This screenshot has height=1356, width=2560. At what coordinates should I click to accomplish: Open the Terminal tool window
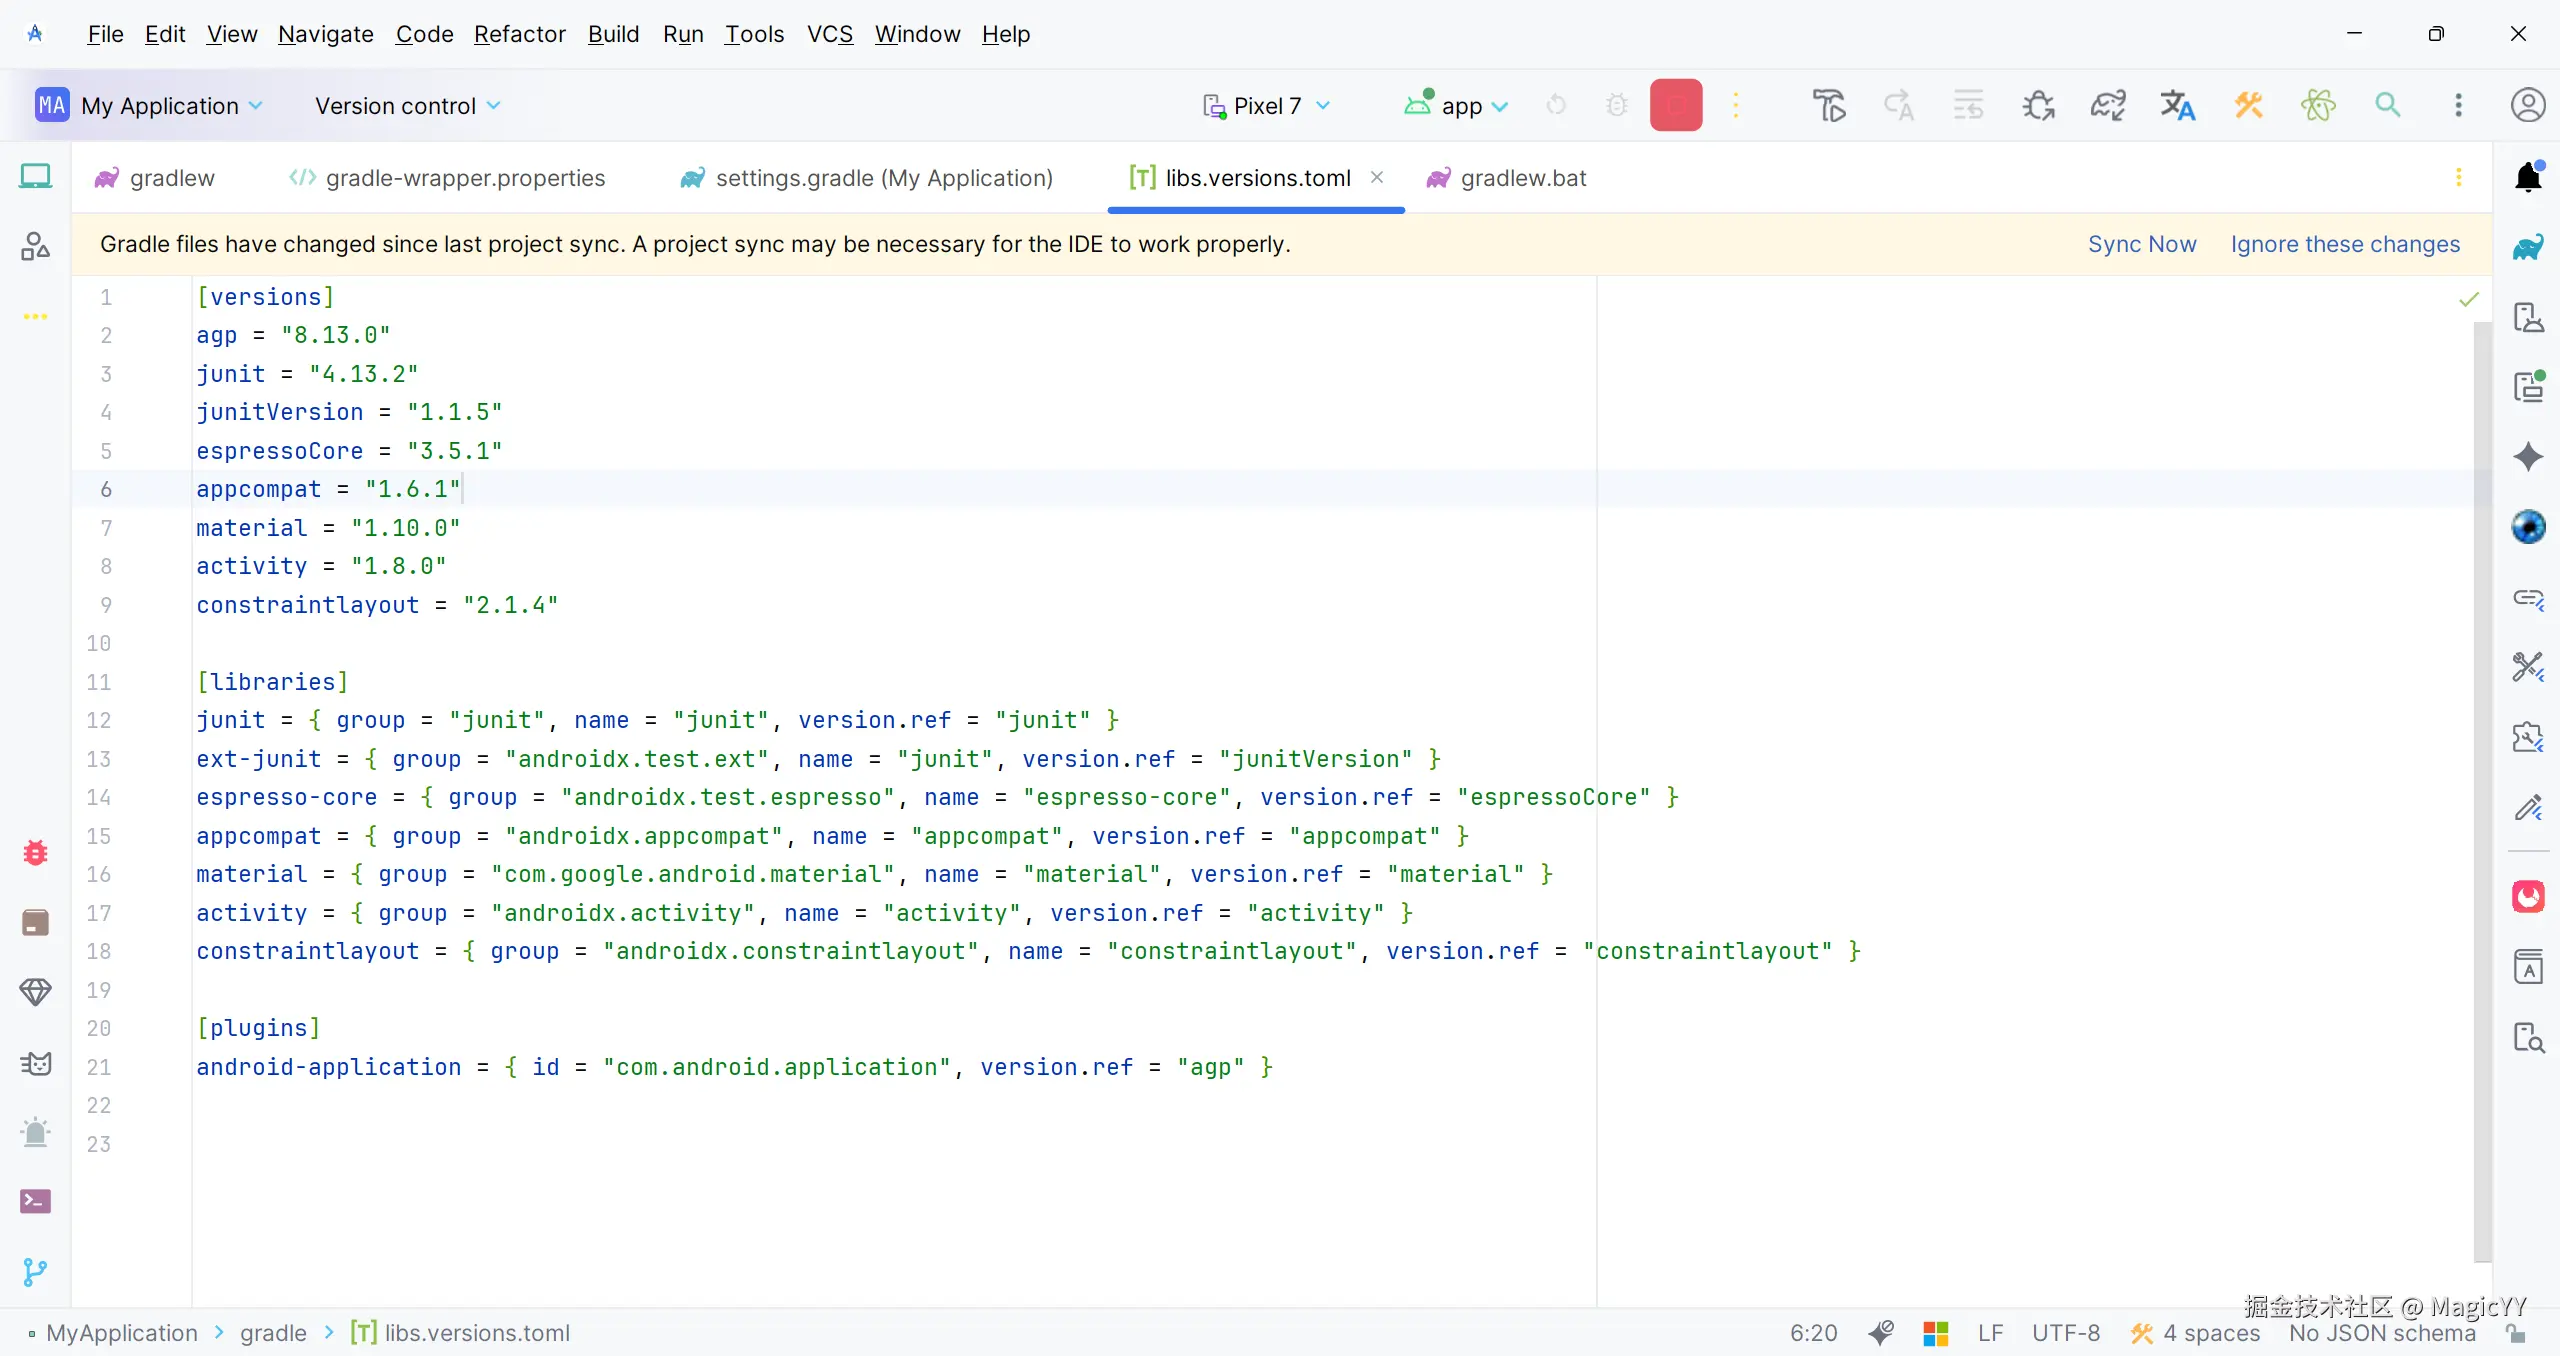point(35,1201)
